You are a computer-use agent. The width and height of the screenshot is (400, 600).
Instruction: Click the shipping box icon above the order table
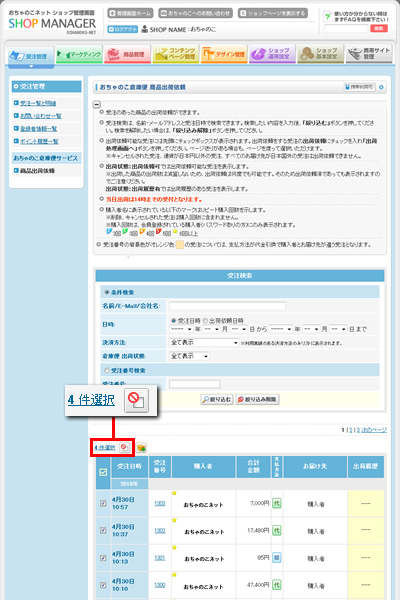coord(141,447)
